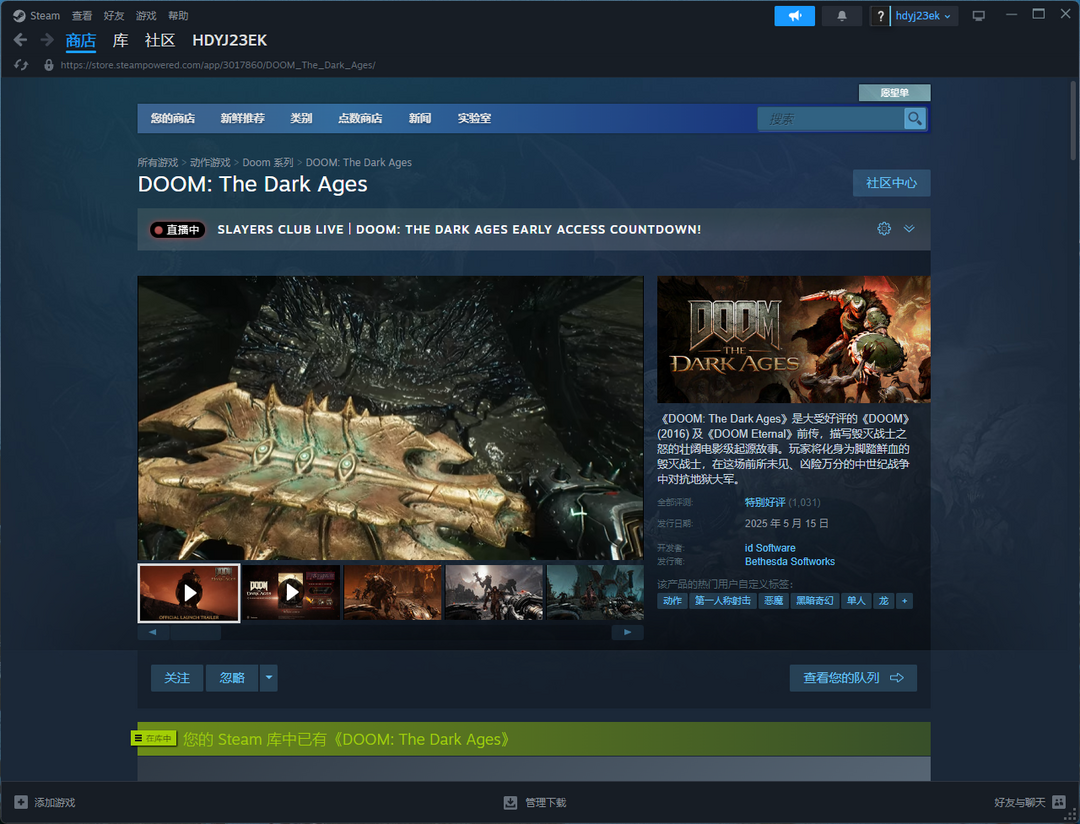This screenshot has height=824, width=1080.
Task: Click the store 搜索 input field
Action: (831, 119)
